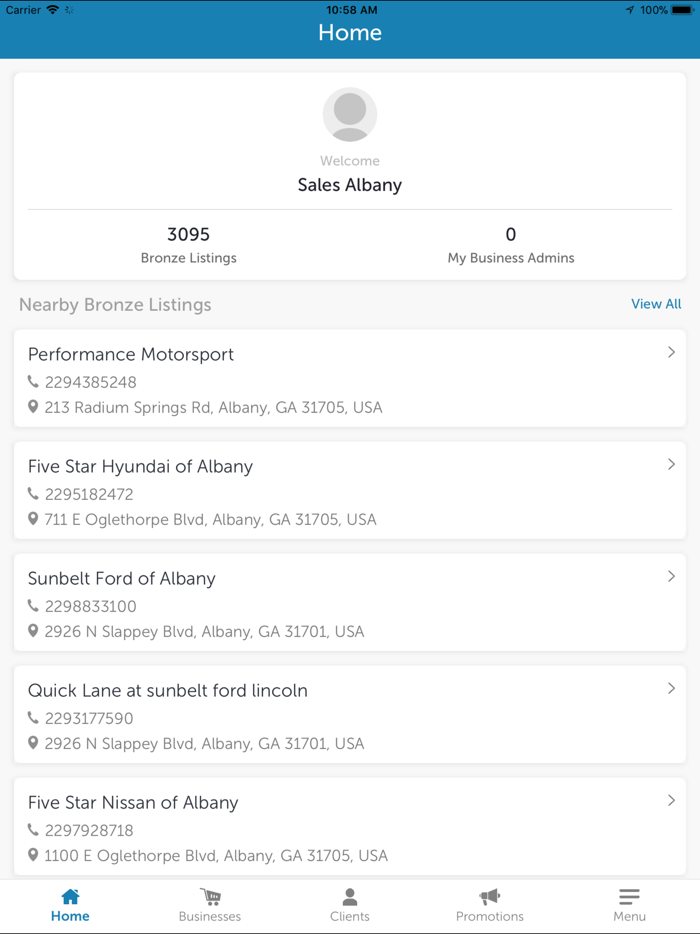Switch to the Promotions tab label
Screen dimensions: 700x934
489,916
